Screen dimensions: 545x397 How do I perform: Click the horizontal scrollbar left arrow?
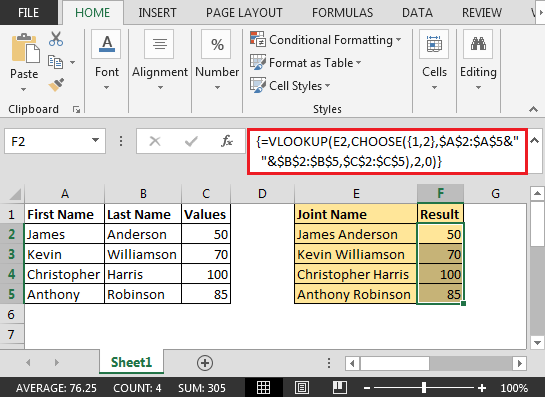coord(352,364)
